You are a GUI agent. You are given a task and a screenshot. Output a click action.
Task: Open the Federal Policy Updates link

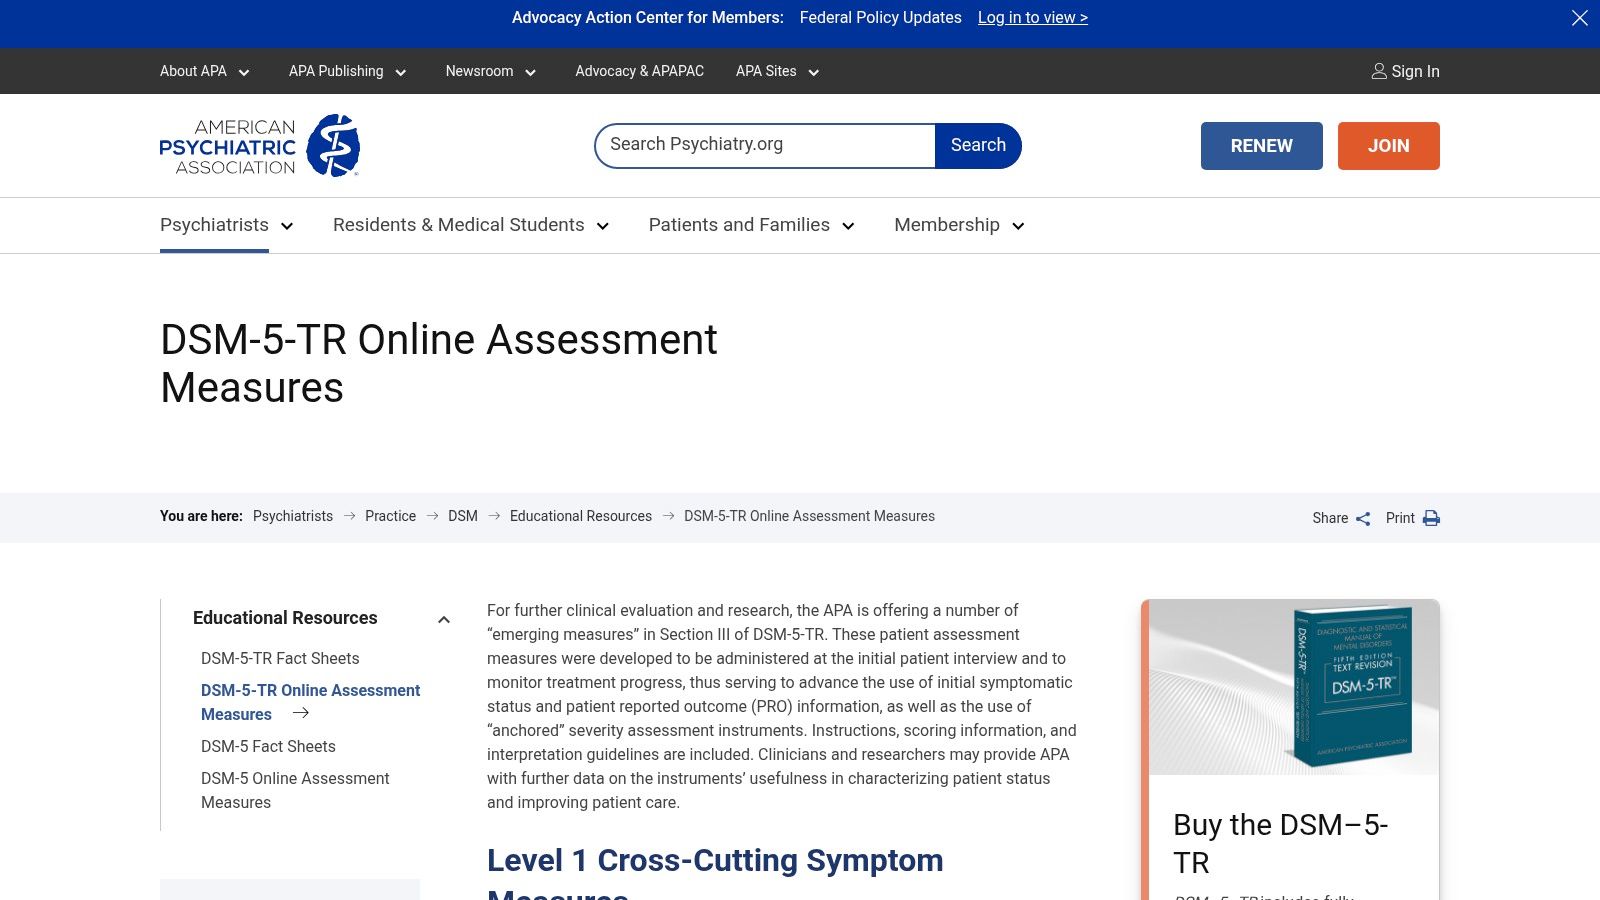(880, 17)
